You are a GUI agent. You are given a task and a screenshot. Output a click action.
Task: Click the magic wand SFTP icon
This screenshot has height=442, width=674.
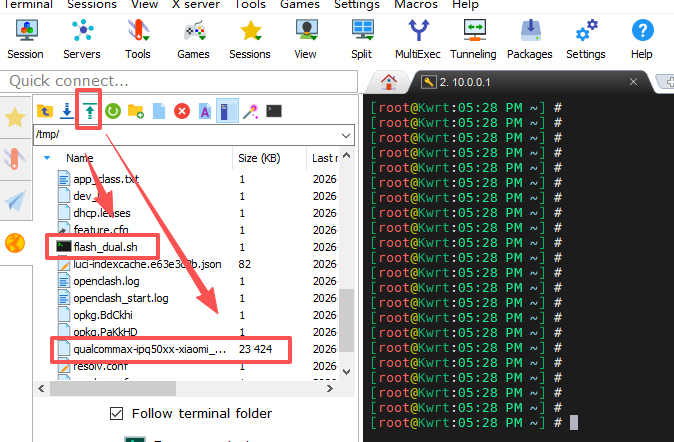coord(251,111)
